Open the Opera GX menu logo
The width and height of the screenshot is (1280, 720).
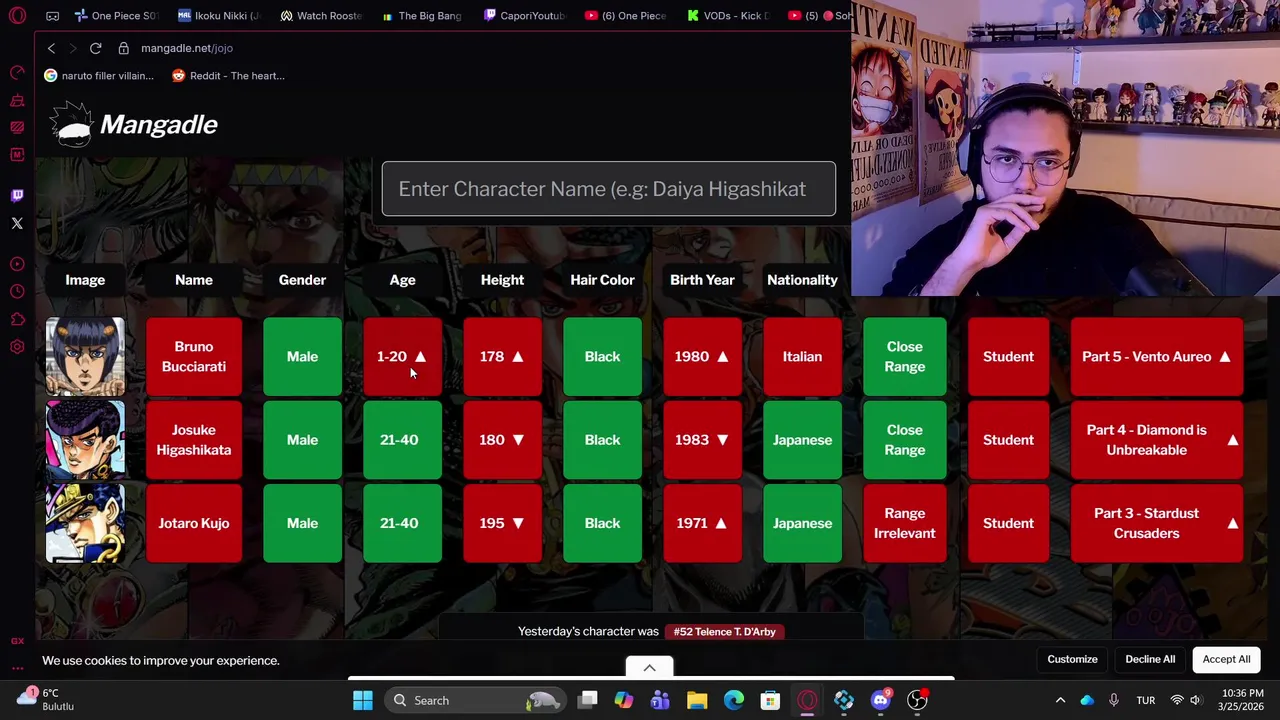(x=17, y=16)
